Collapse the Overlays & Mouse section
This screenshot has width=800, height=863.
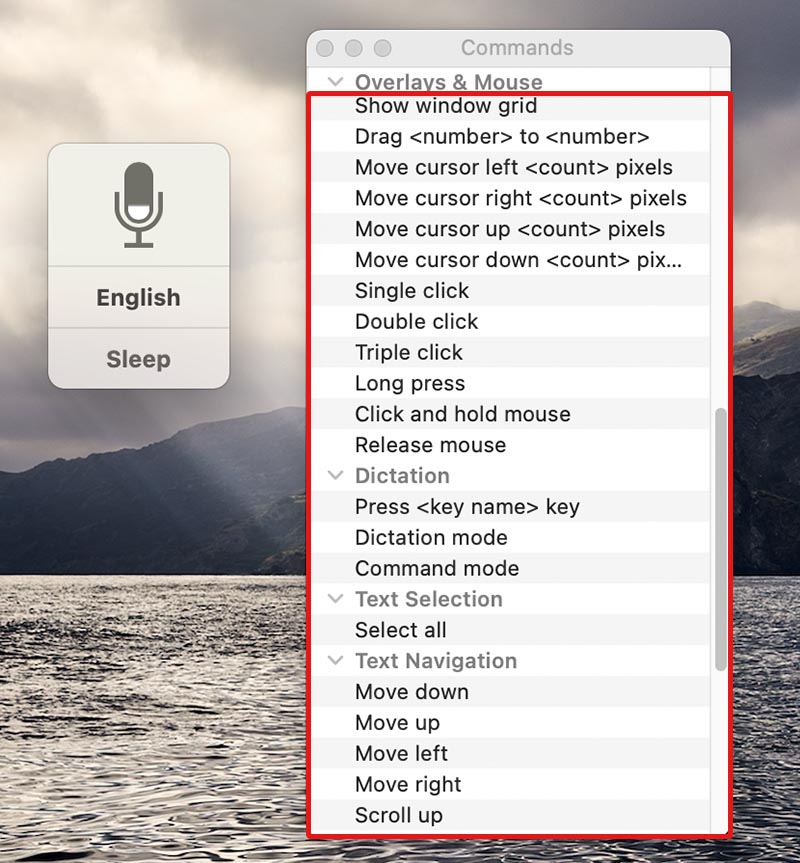(x=335, y=81)
